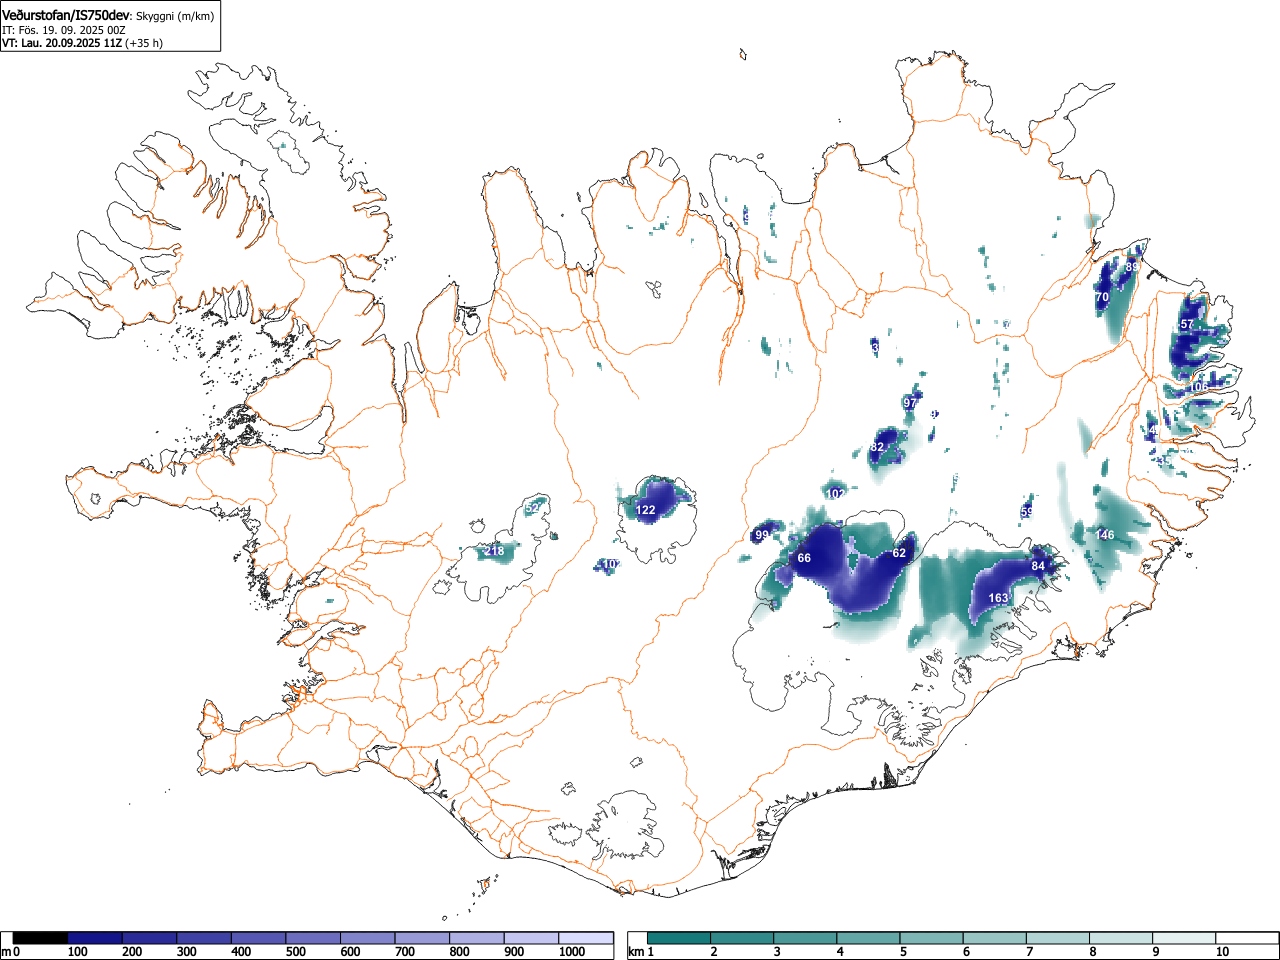Screen dimensions: 1280x960
Task: Click the 100 tick label on meter scale
Action: 77,952
